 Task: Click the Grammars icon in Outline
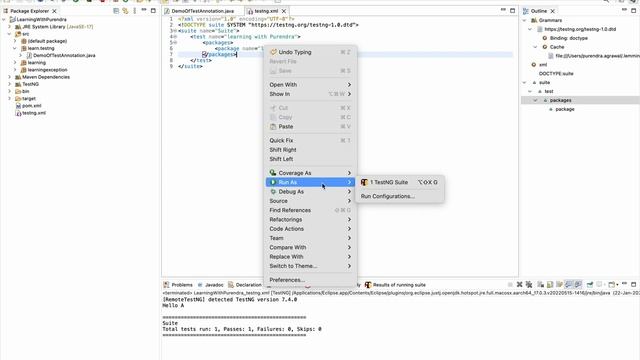pos(534,20)
